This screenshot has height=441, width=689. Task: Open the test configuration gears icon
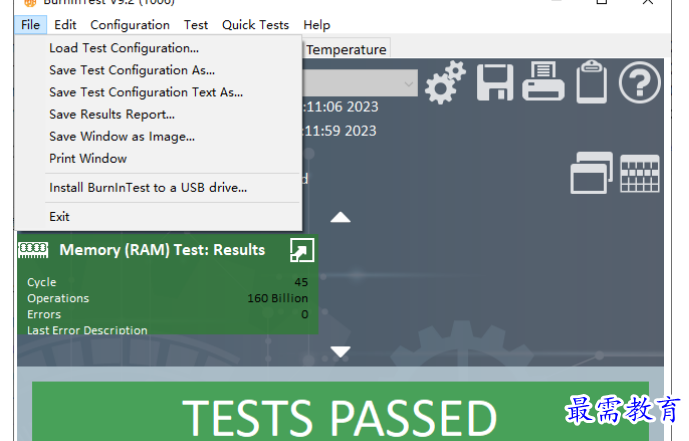click(445, 83)
